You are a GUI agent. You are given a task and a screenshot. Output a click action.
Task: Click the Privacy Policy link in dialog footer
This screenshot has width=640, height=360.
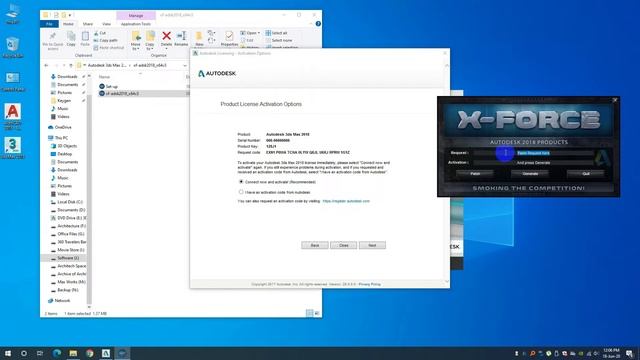pos(369,284)
